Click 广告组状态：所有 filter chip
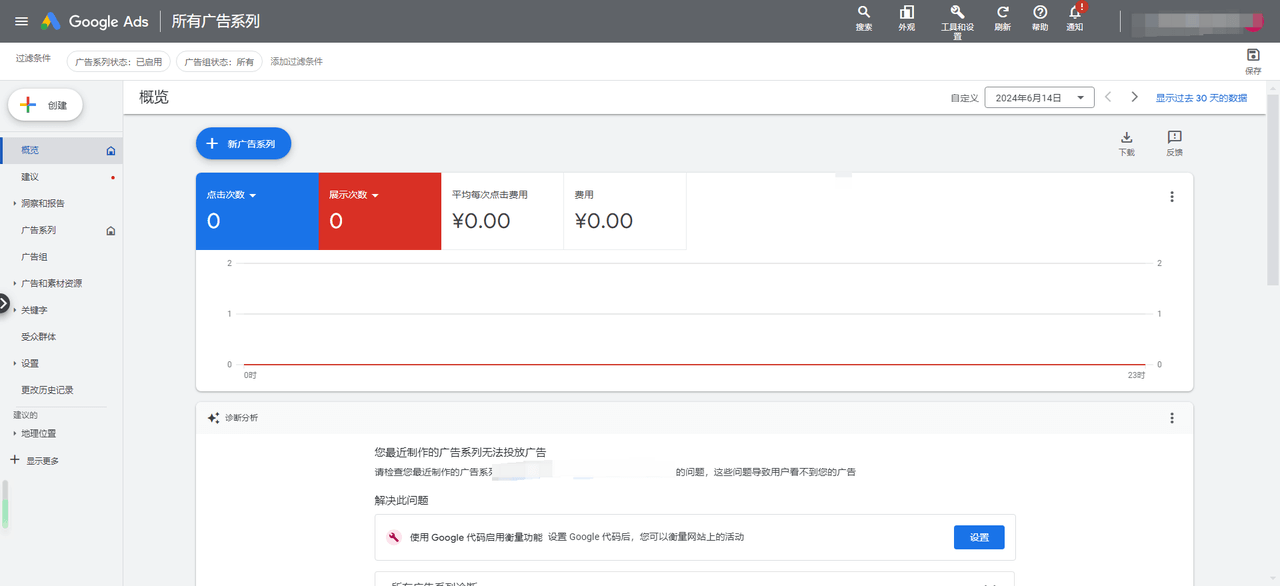This screenshot has width=1280, height=586. (220, 62)
